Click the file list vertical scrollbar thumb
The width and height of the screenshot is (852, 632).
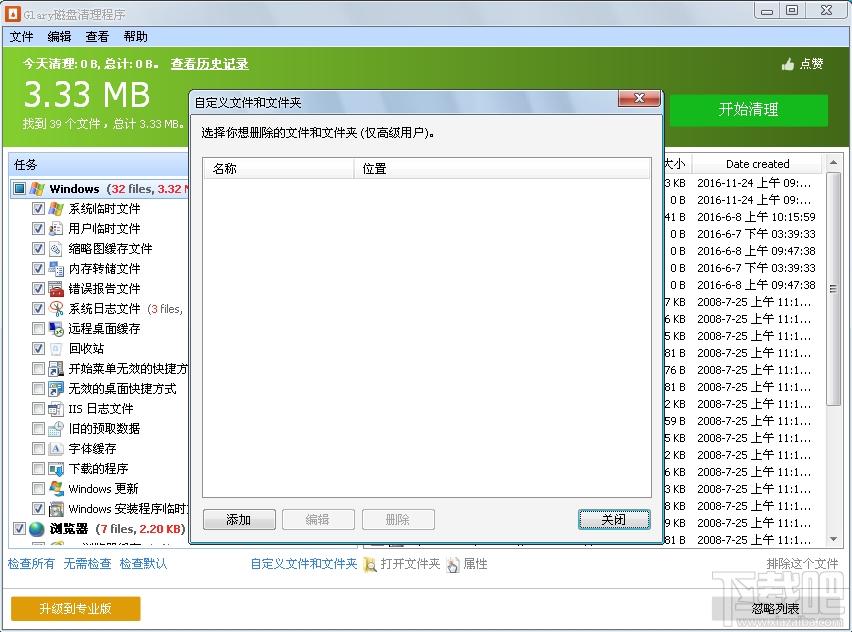click(833, 289)
